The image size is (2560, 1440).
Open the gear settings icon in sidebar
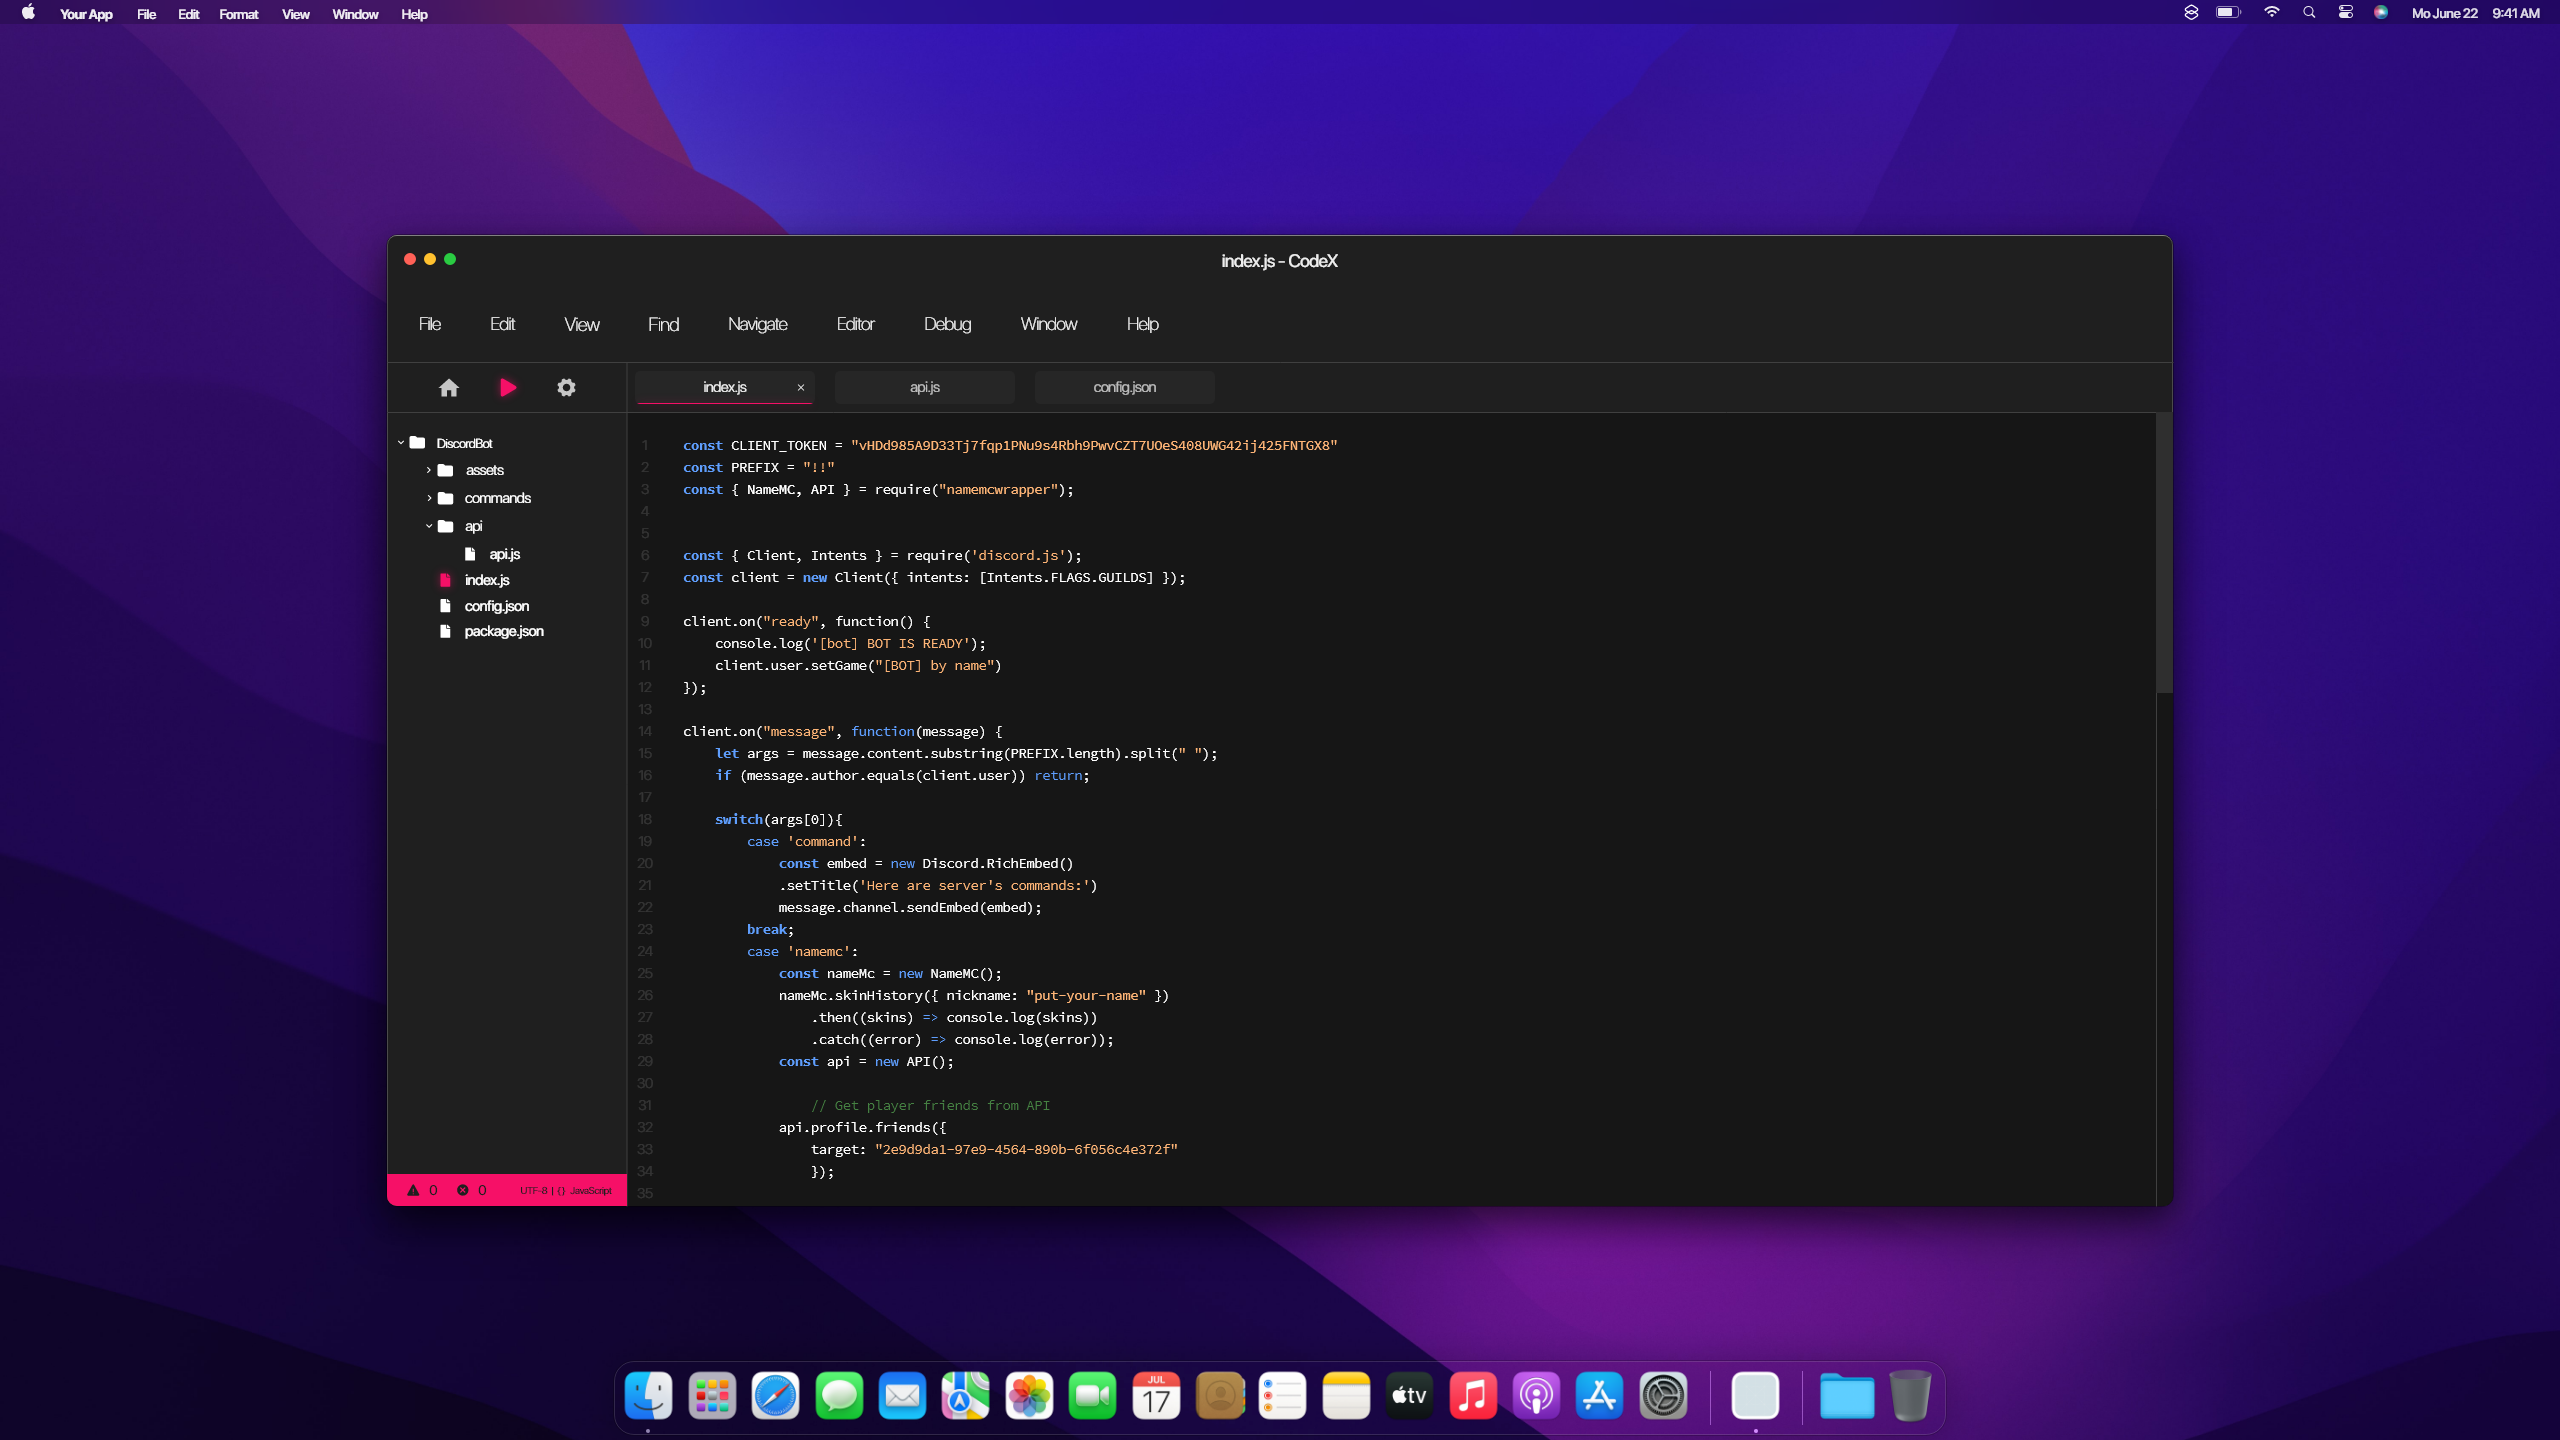[566, 388]
